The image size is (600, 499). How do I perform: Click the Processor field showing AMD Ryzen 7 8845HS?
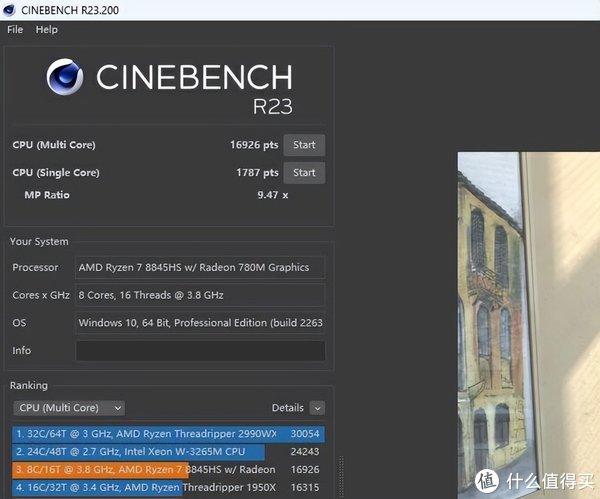pos(200,267)
